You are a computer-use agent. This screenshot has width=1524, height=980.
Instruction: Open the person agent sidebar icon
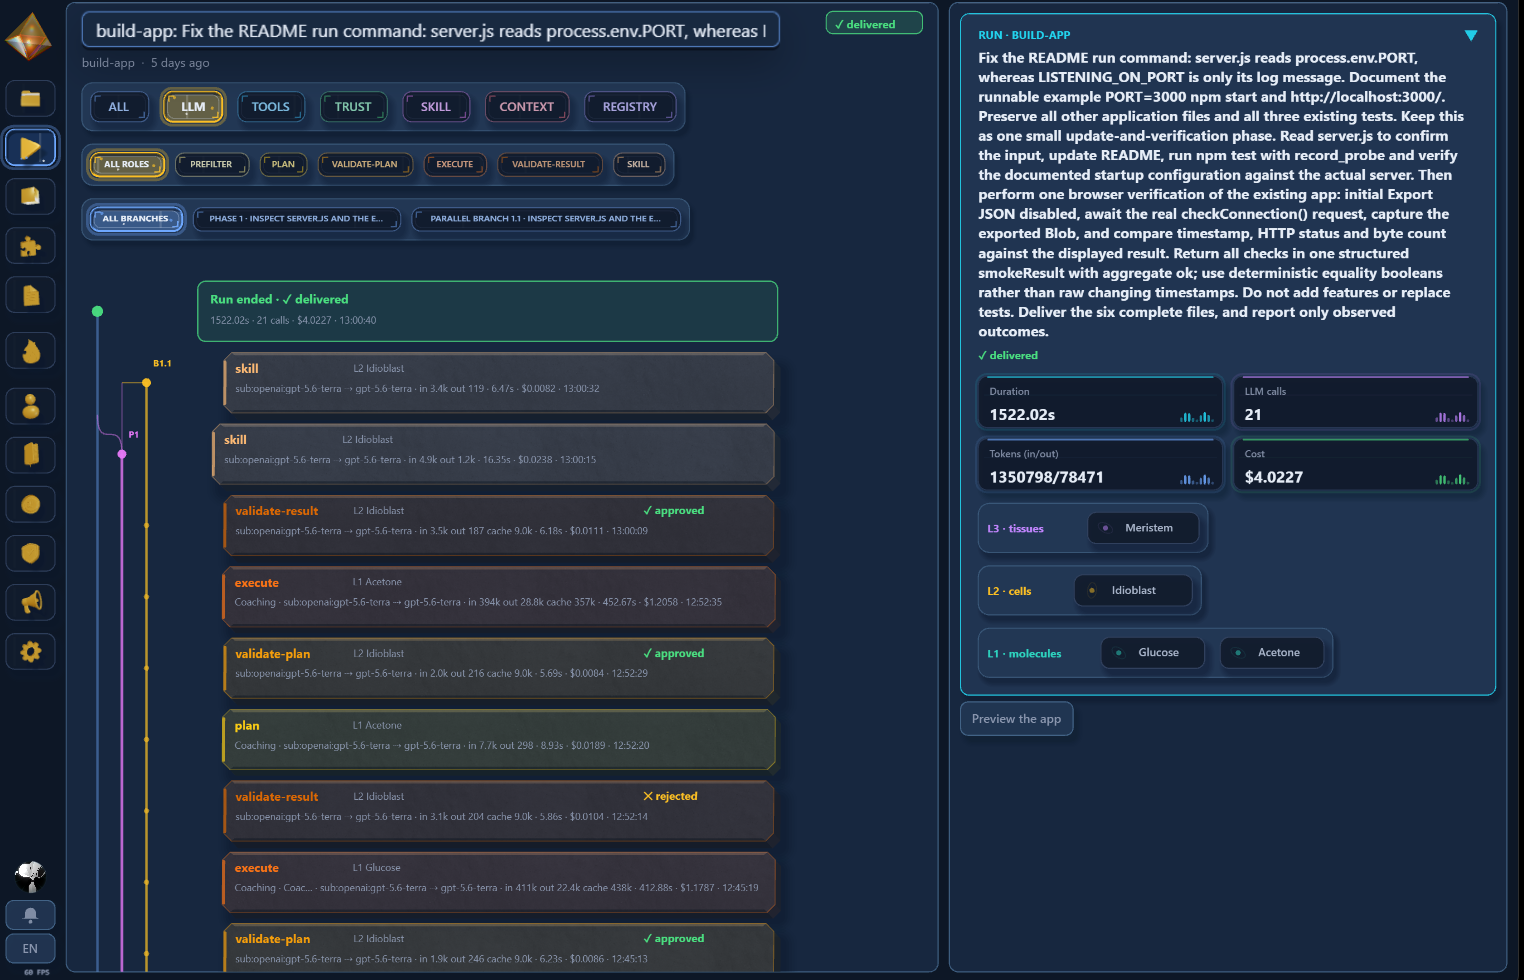[30, 406]
